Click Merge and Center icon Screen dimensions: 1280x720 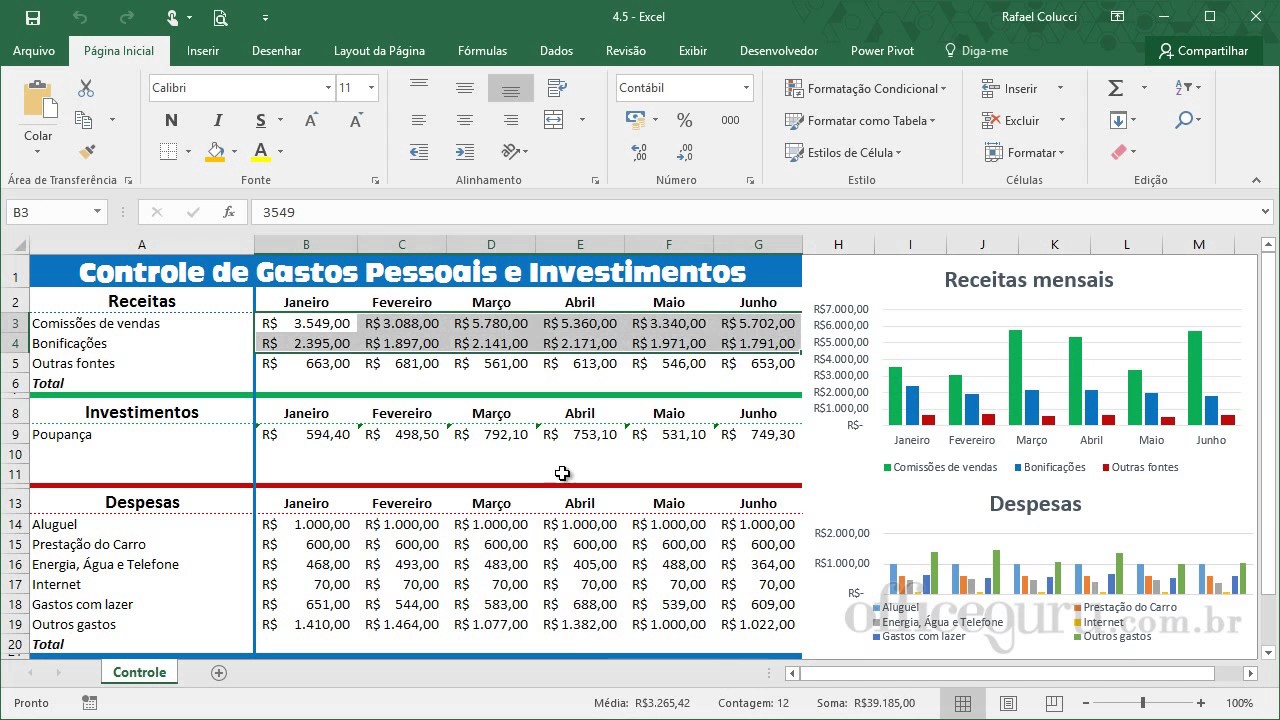click(554, 120)
